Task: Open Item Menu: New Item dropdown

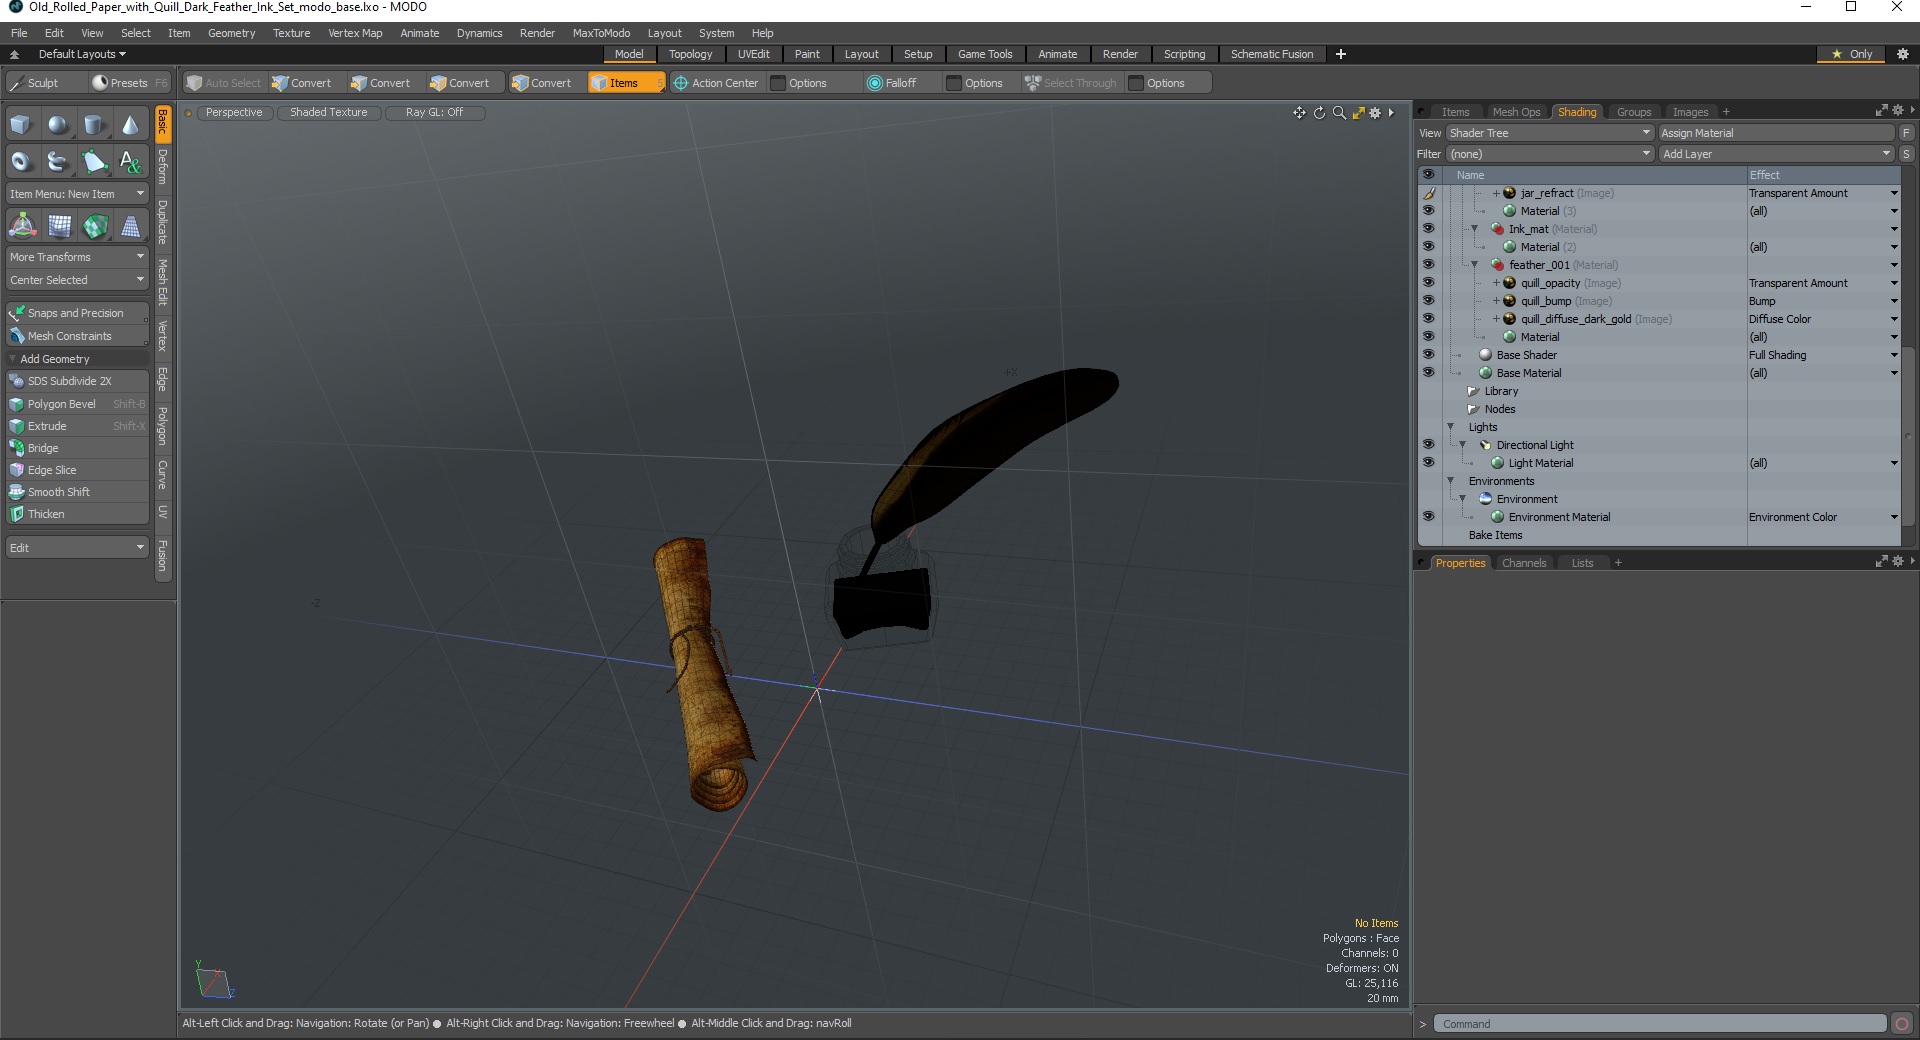Action: coord(78,194)
